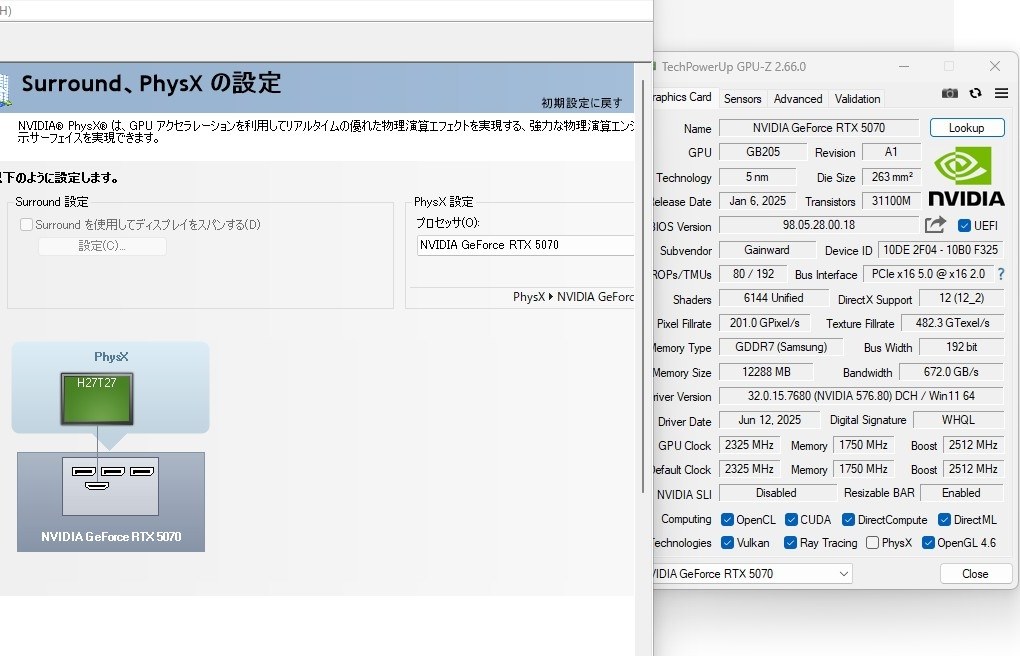Click the NVIDIA logo in GPU-Z
Viewport: 1020px width, 656px height.
pos(966,176)
